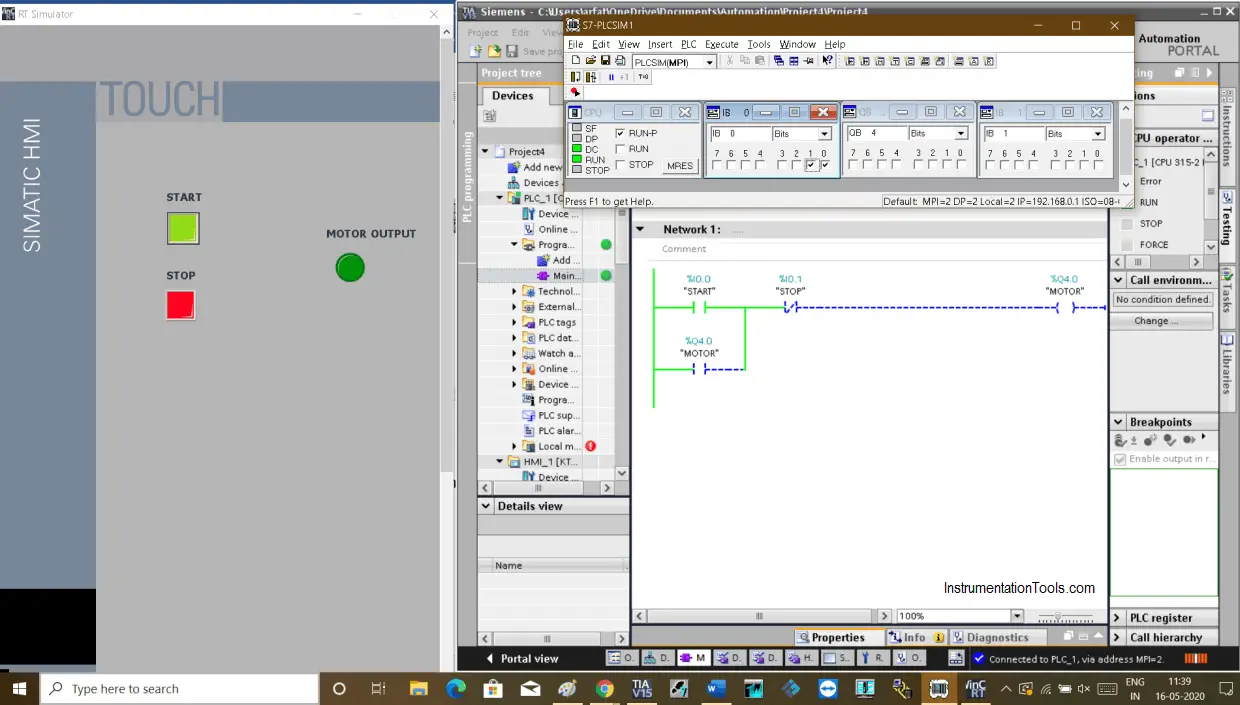Open the Execute menu in S7-PLCSIM
The height and width of the screenshot is (705, 1240).
722,44
